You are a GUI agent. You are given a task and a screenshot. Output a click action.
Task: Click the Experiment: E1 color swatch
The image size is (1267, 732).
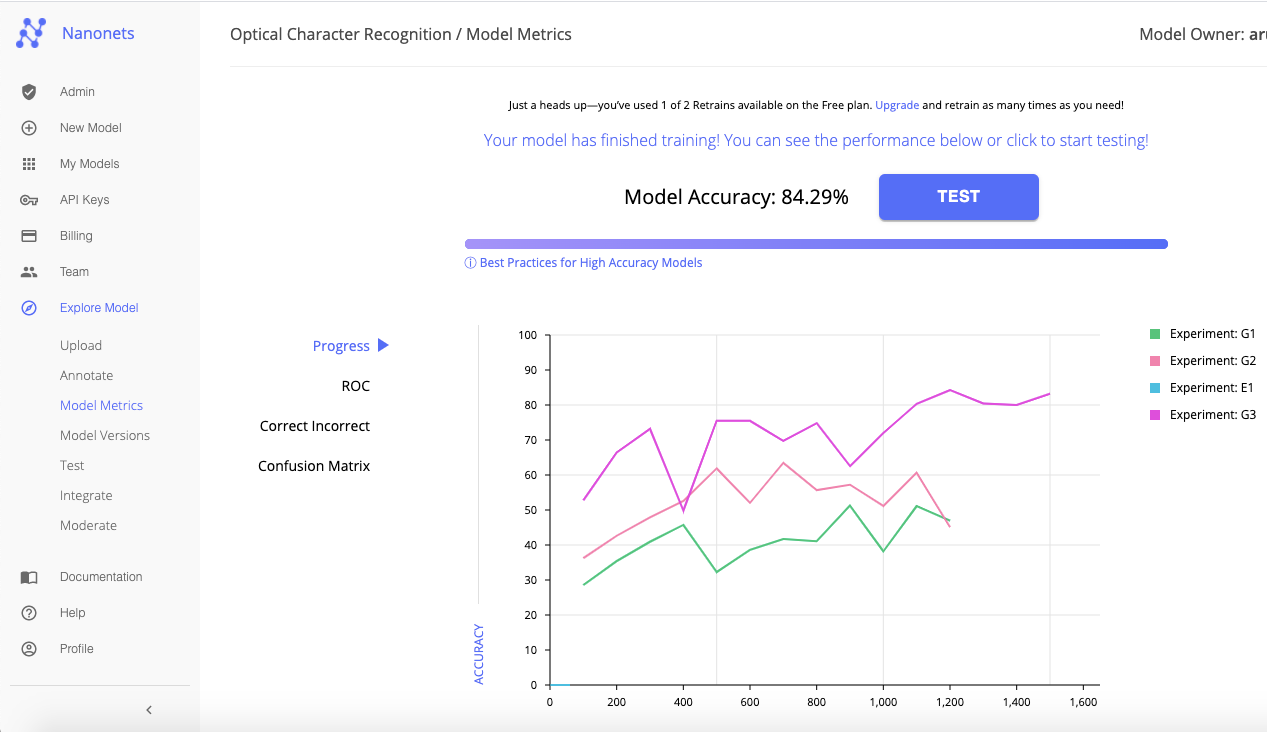tap(1155, 388)
